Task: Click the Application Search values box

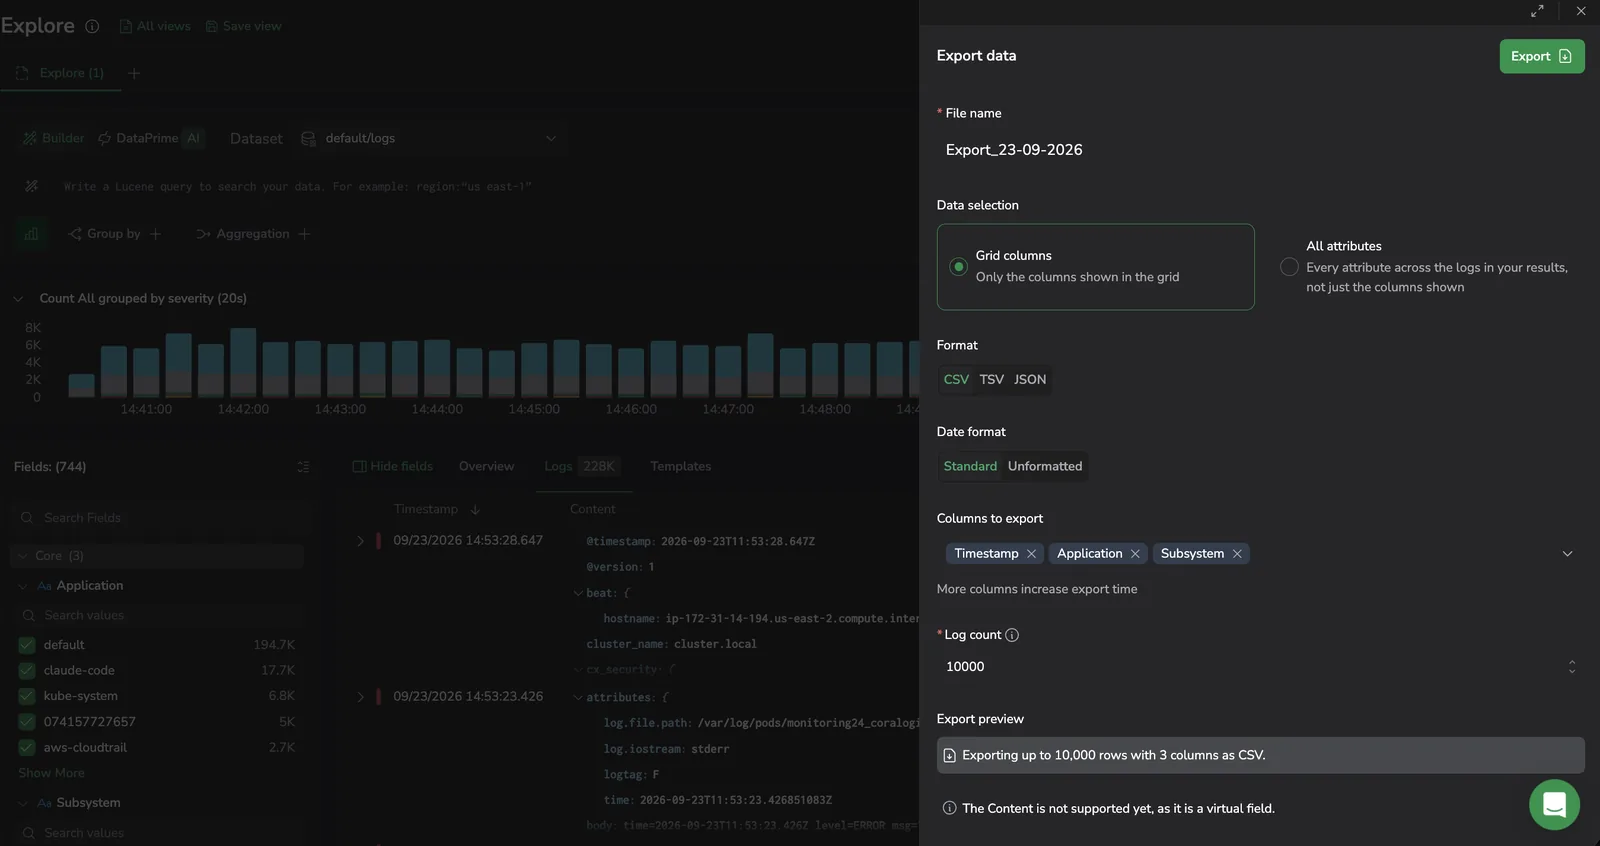Action: 160,616
